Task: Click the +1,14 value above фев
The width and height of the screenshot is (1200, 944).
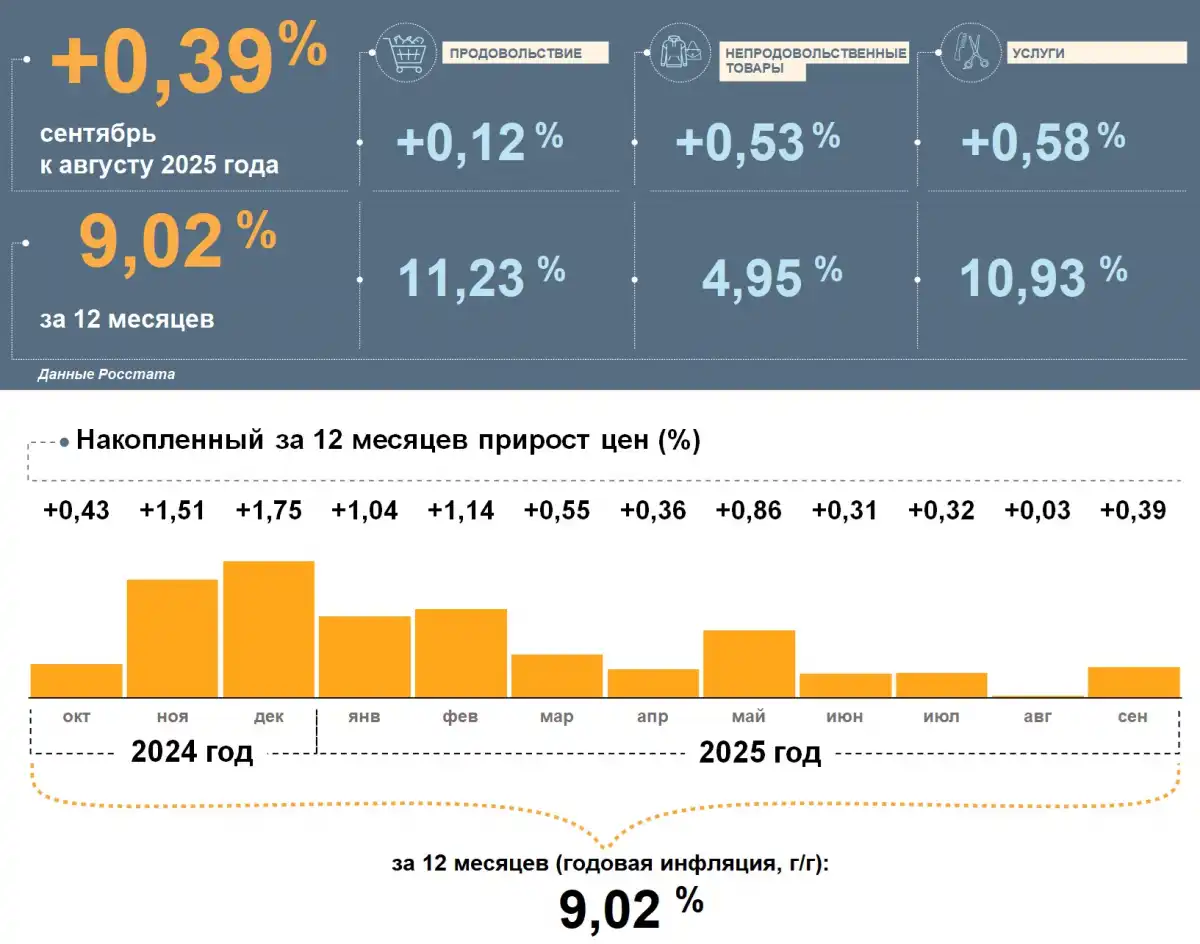Action: (460, 510)
